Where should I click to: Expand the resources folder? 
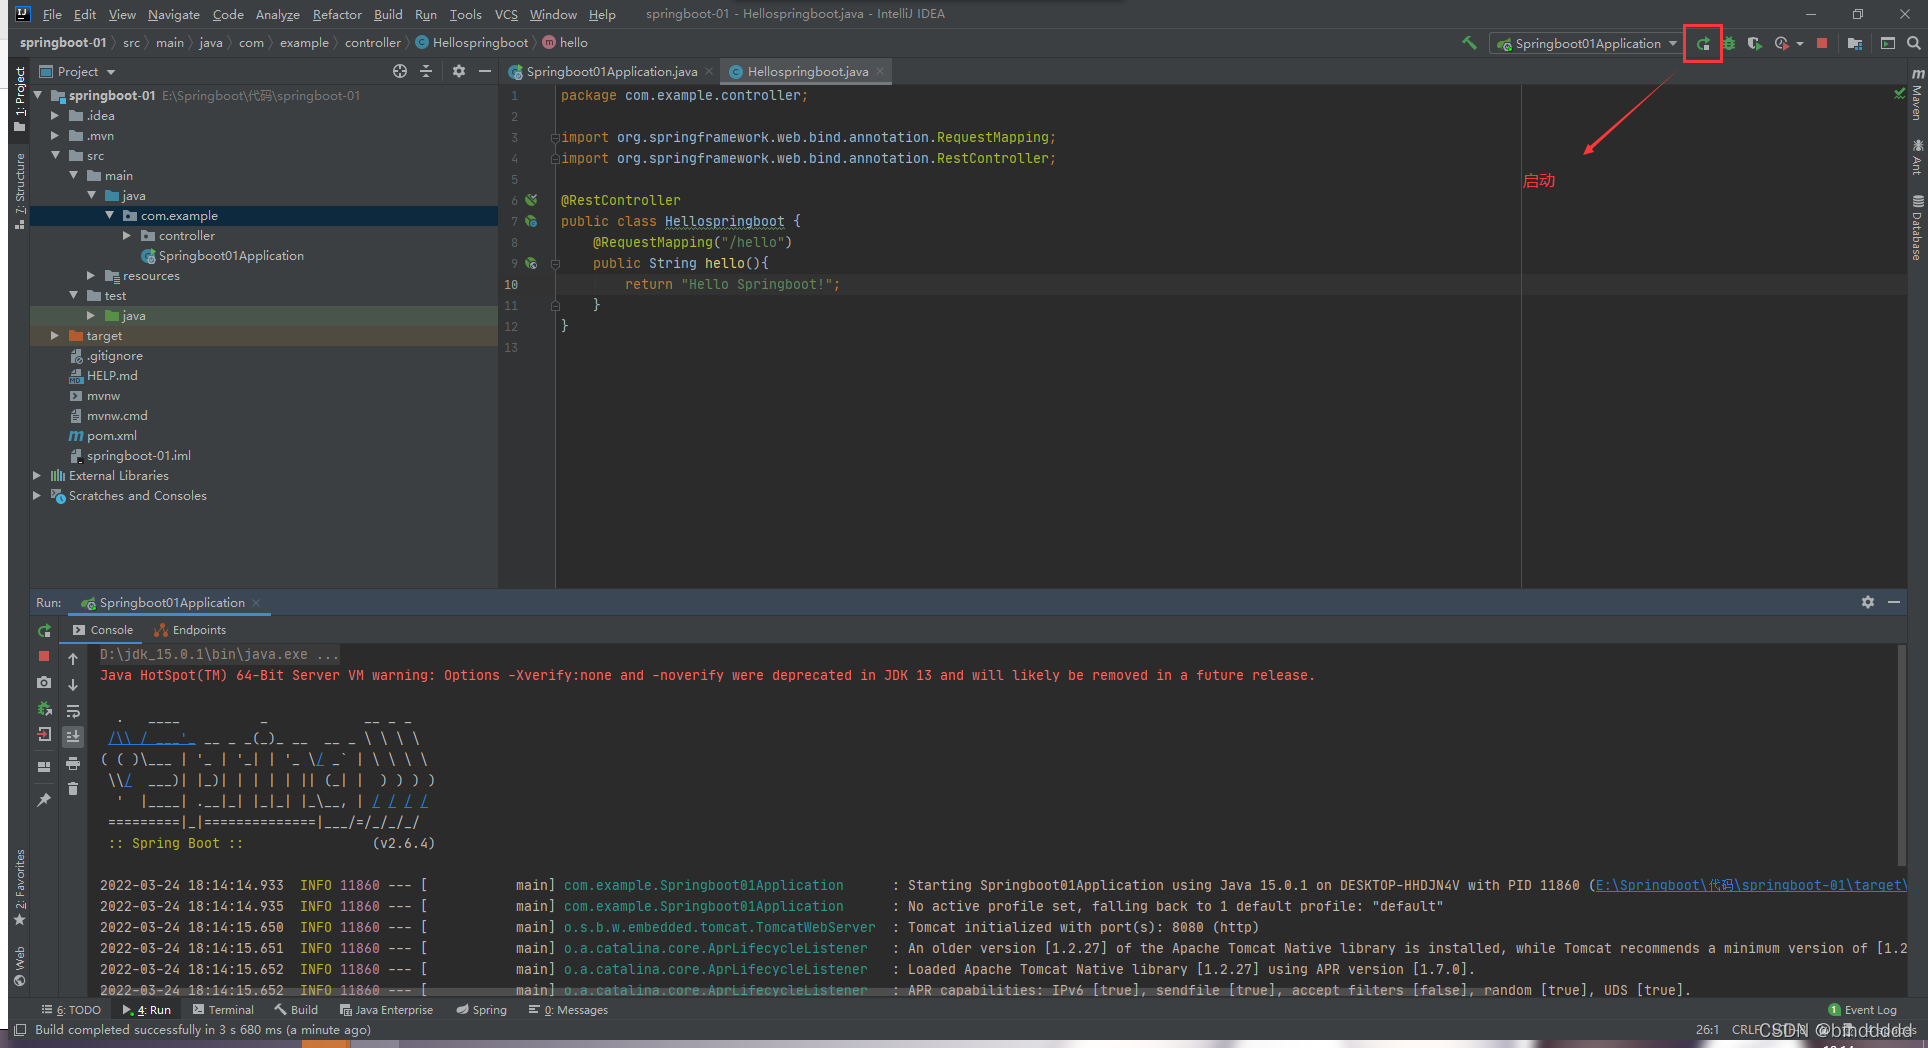(x=91, y=276)
